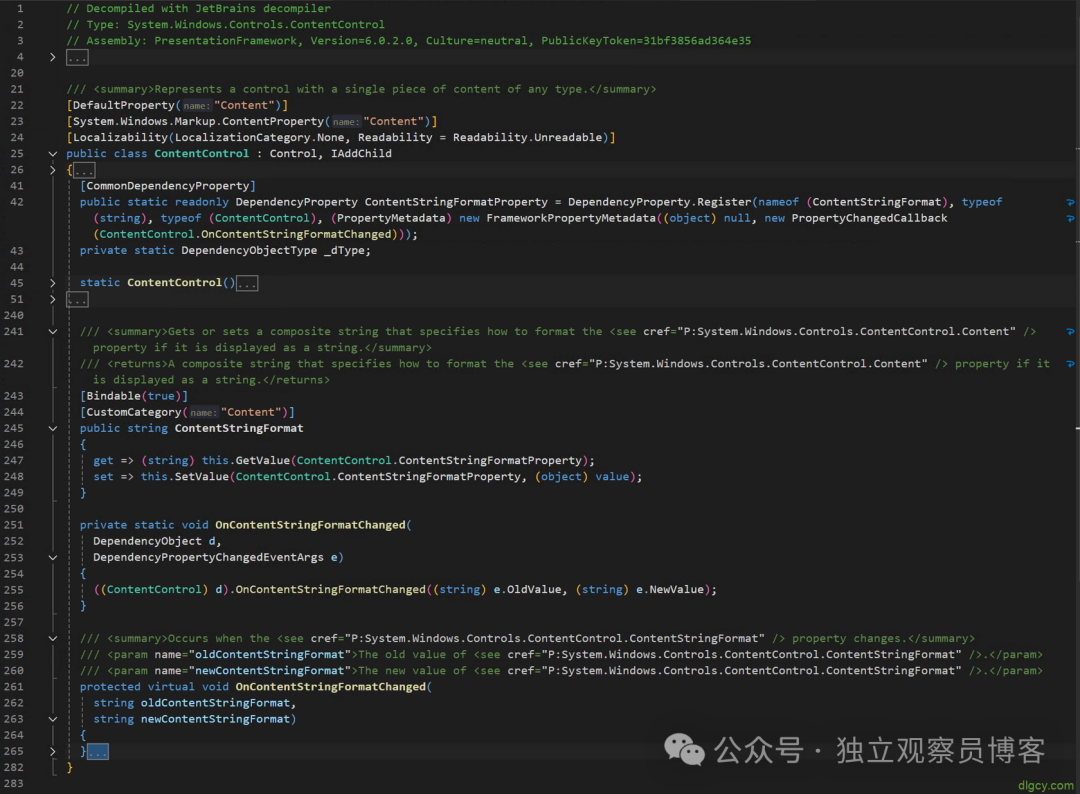Expand the folded block at line 26

52,170
